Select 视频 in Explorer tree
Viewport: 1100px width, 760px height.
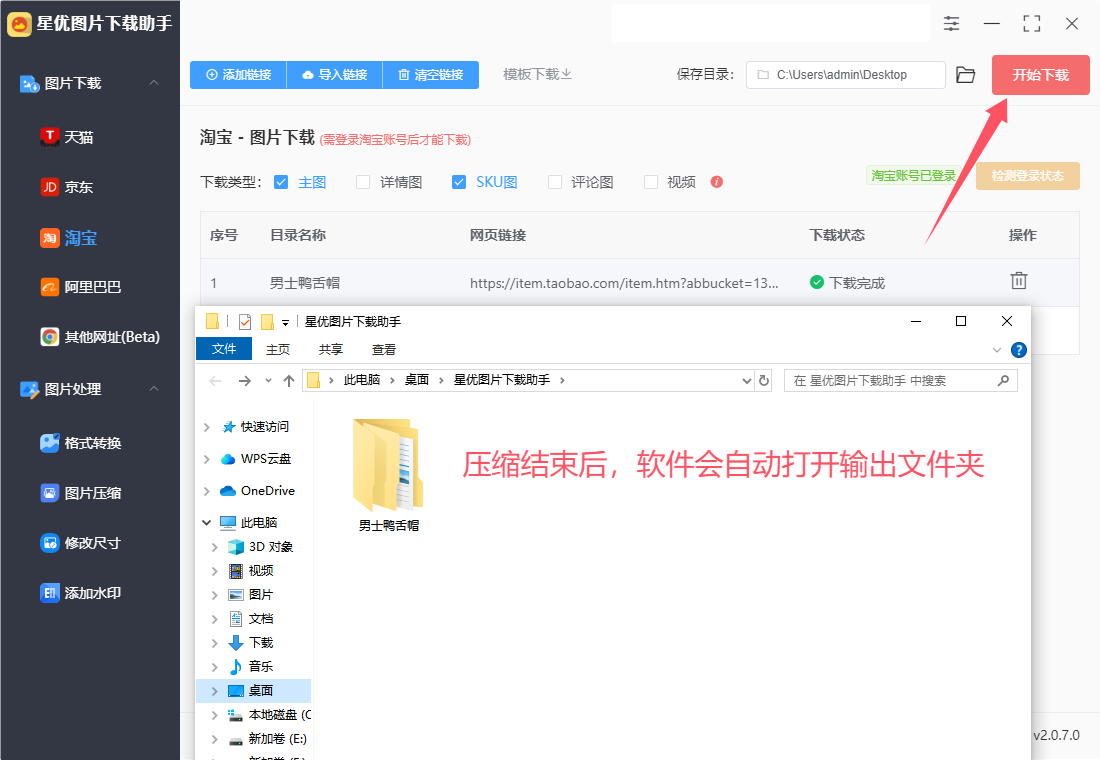click(x=253, y=571)
